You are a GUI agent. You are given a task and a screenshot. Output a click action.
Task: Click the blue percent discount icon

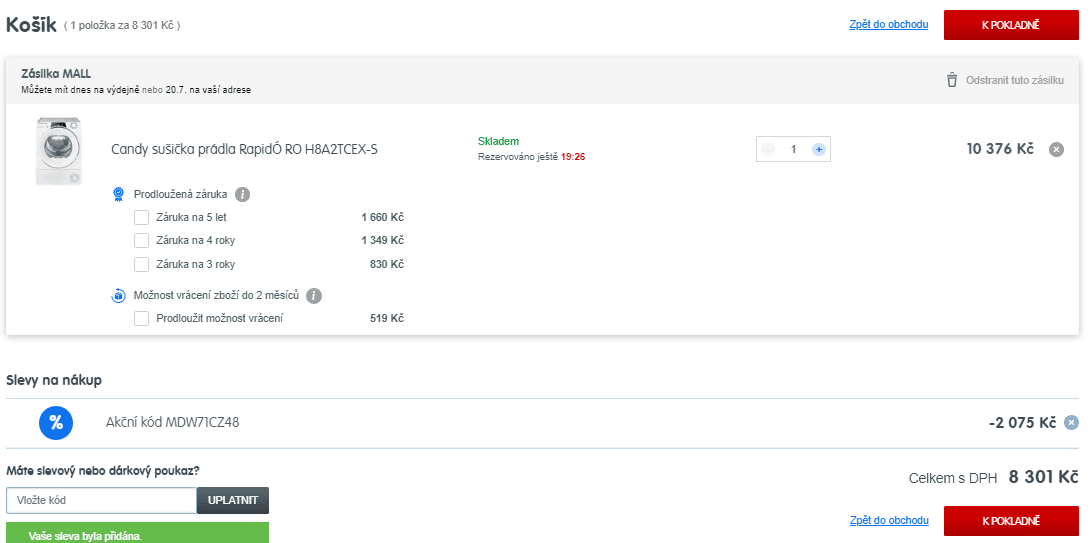[56, 422]
